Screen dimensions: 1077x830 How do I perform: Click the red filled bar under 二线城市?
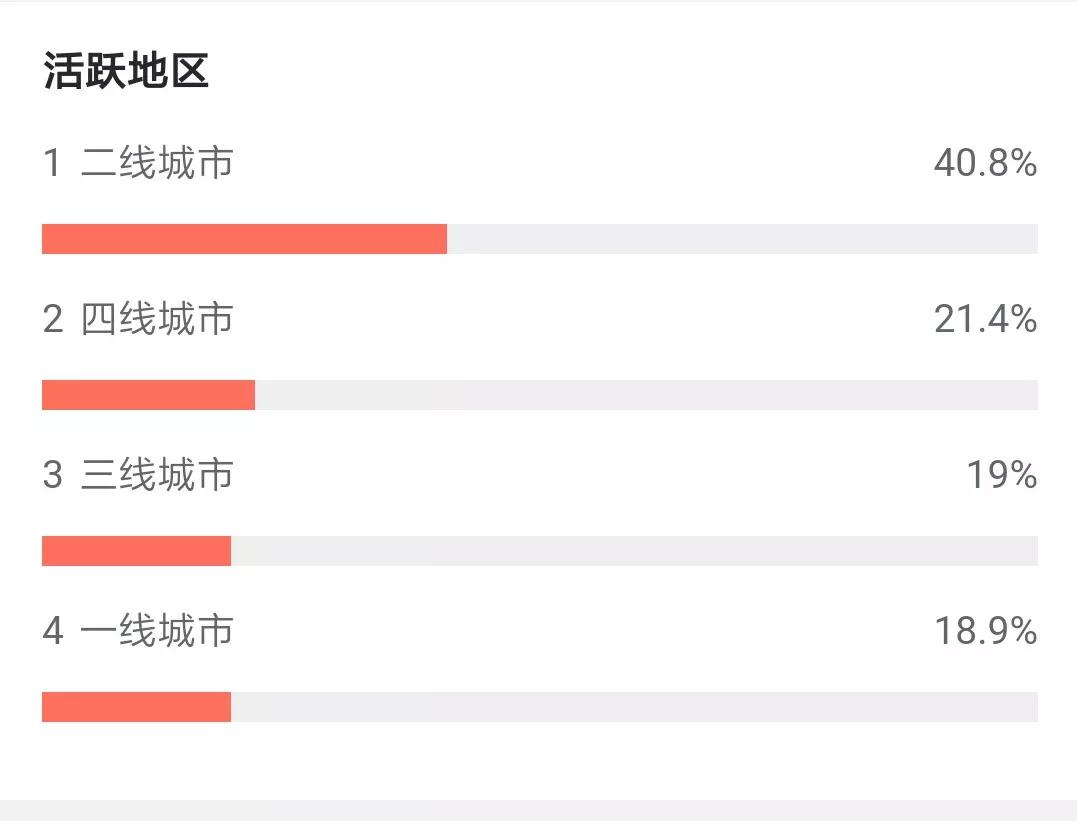point(244,239)
